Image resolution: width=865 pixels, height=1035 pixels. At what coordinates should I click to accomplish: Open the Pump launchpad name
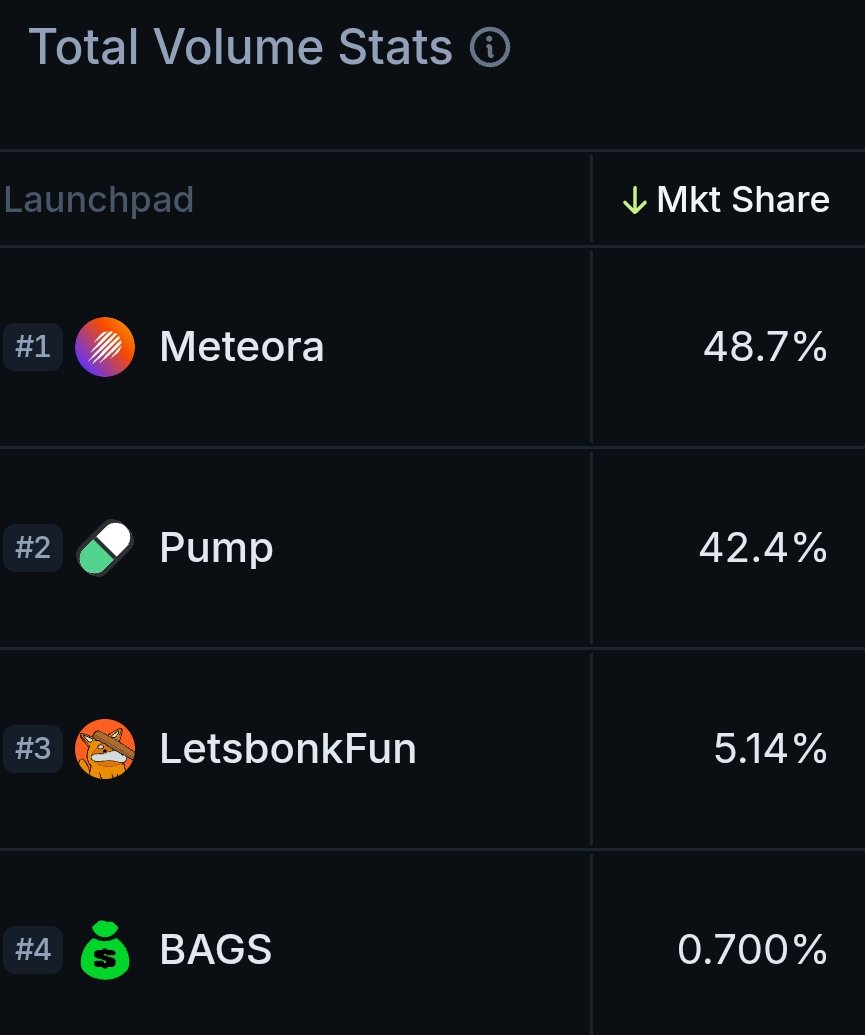(216, 549)
